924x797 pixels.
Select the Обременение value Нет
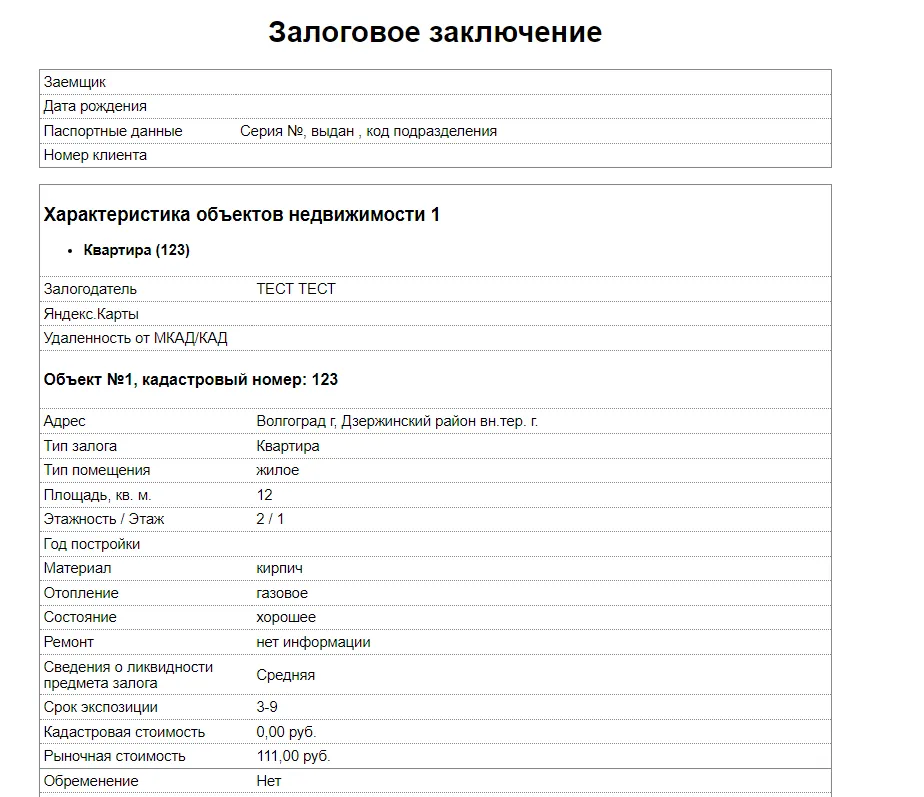coord(266,781)
